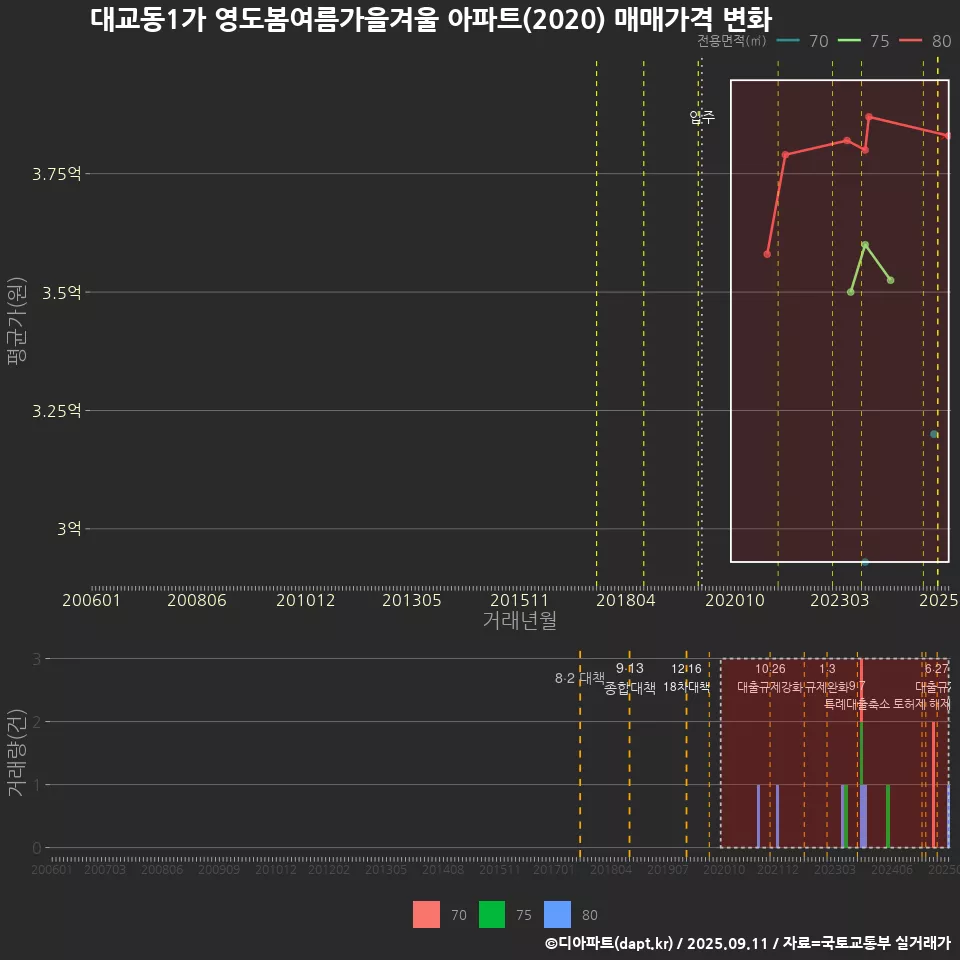Click the 3.75억 y-axis label

click(x=56, y=174)
